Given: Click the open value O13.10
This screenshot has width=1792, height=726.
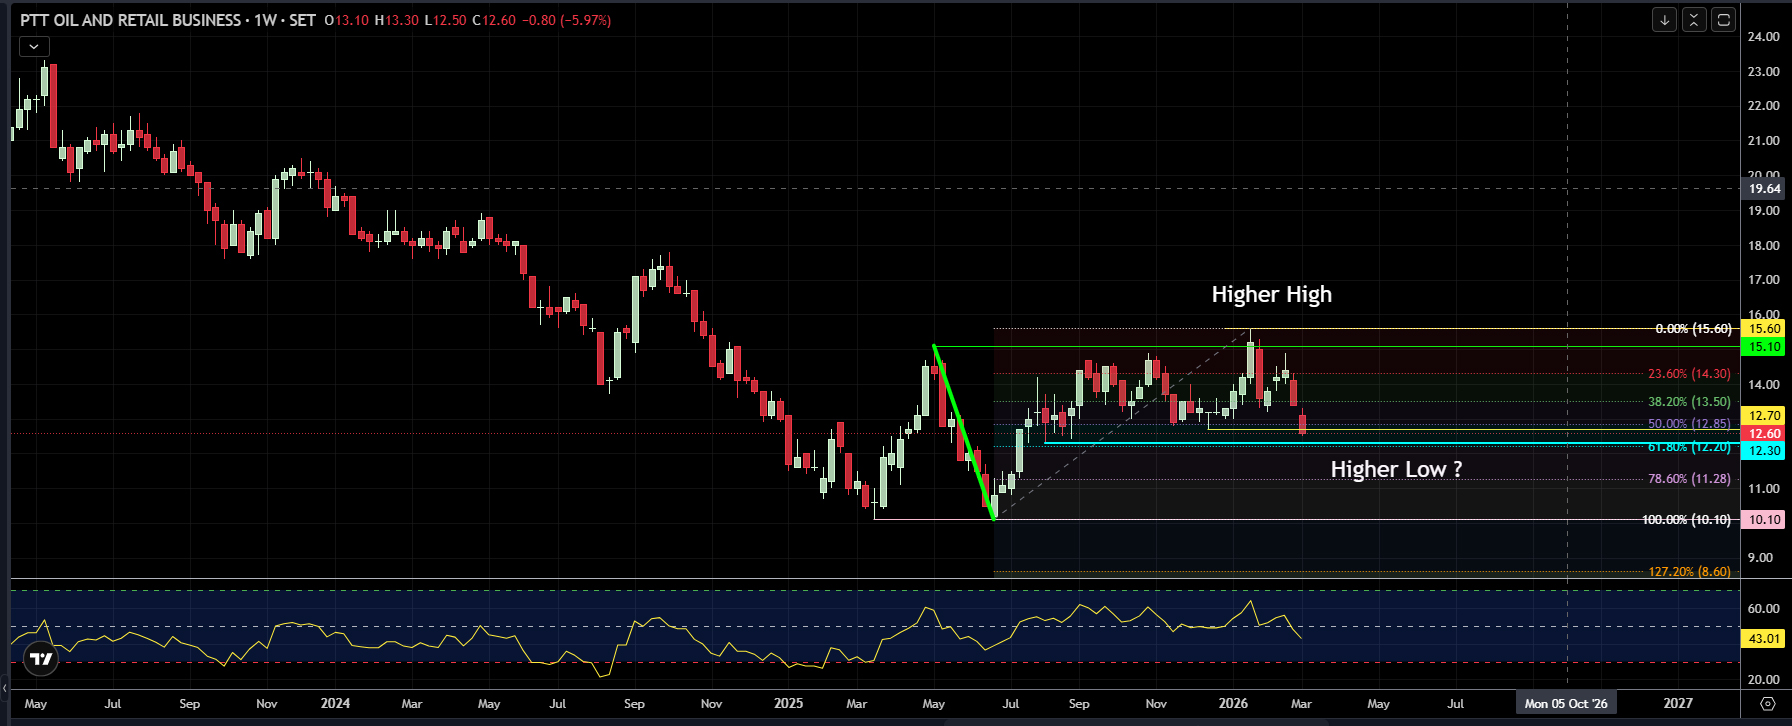Looking at the screenshot, I should (347, 20).
